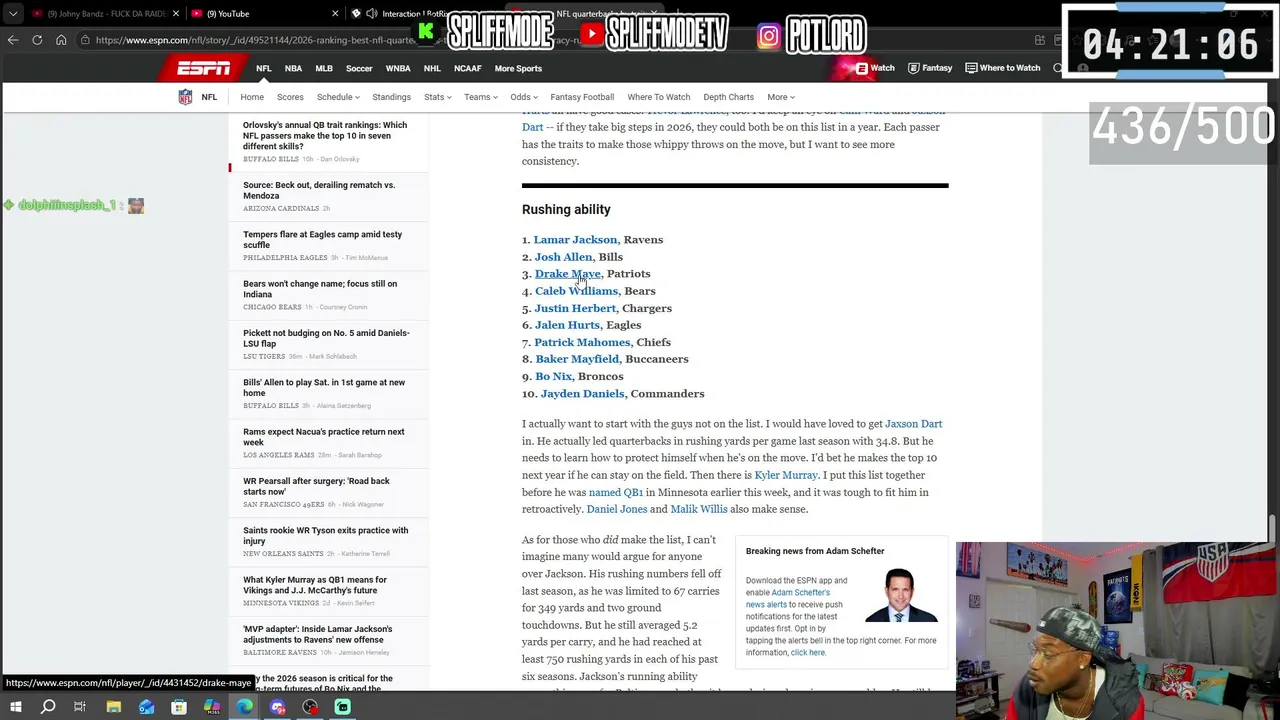Expand the More dropdown in the NFL nav
This screenshot has width=1280, height=720.
pos(781,97)
